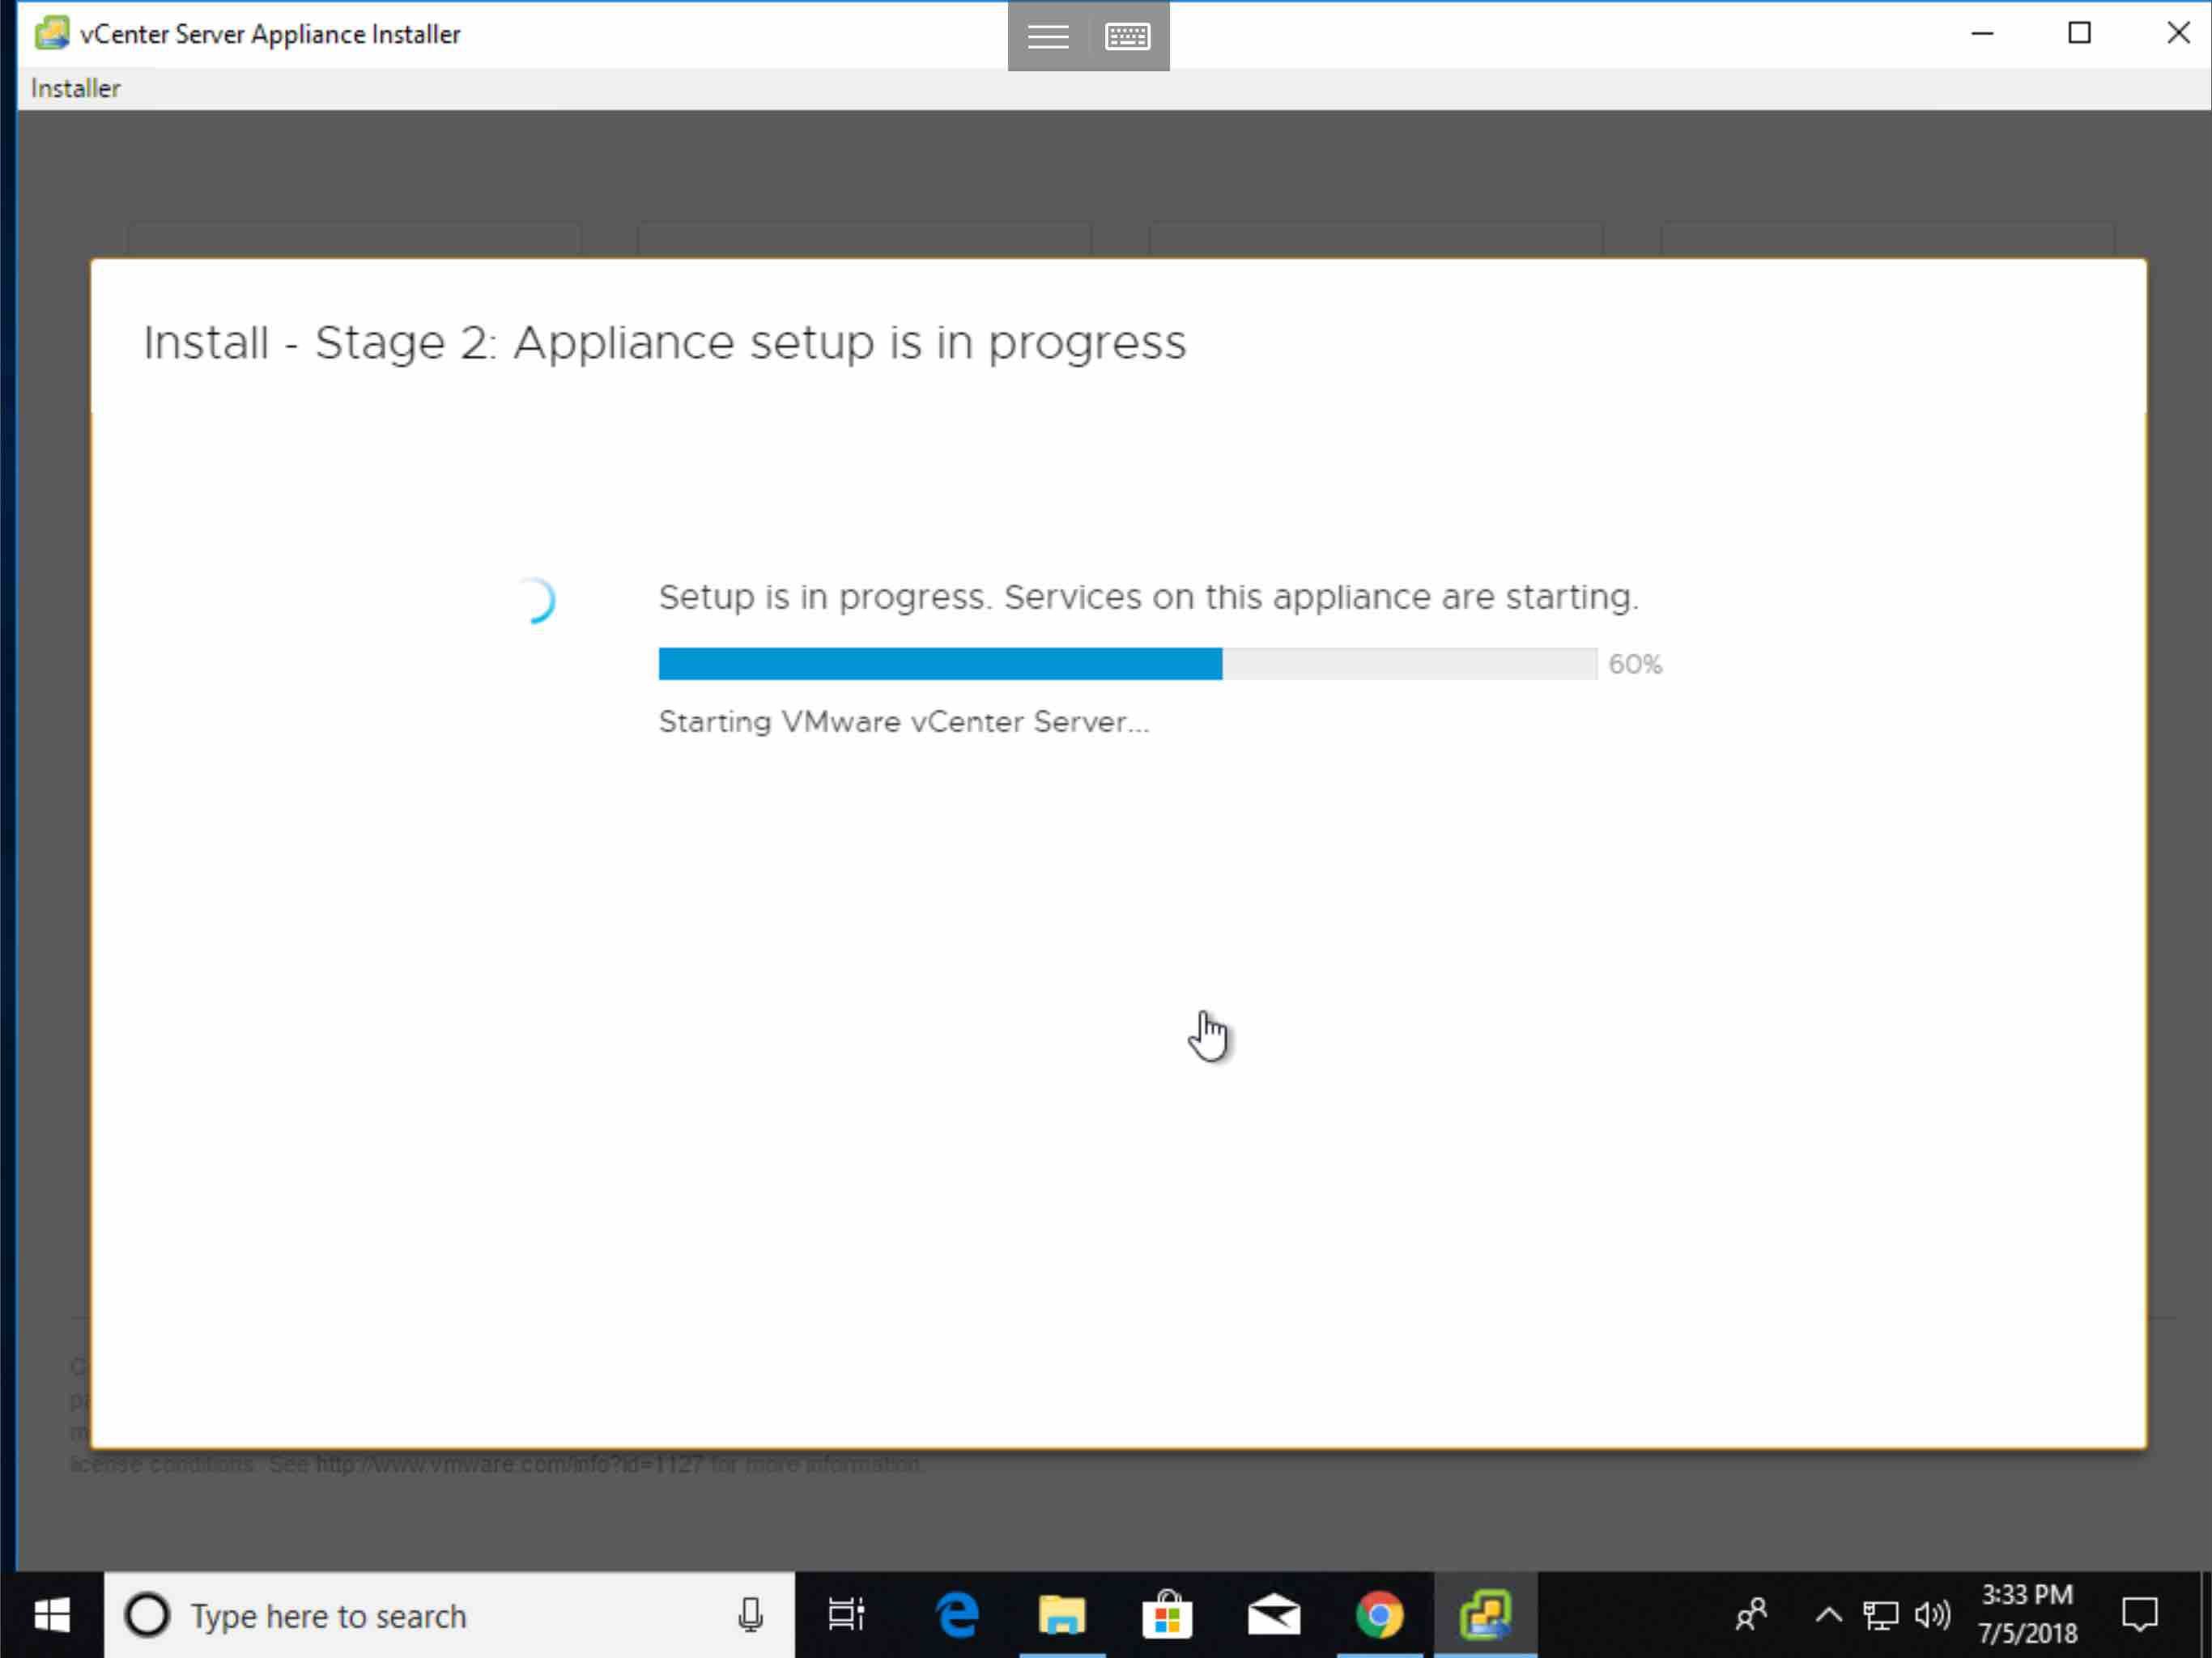Launch Microsoft Edge from the taskbar
Viewport: 2212px width, 1658px height.
coord(957,1615)
